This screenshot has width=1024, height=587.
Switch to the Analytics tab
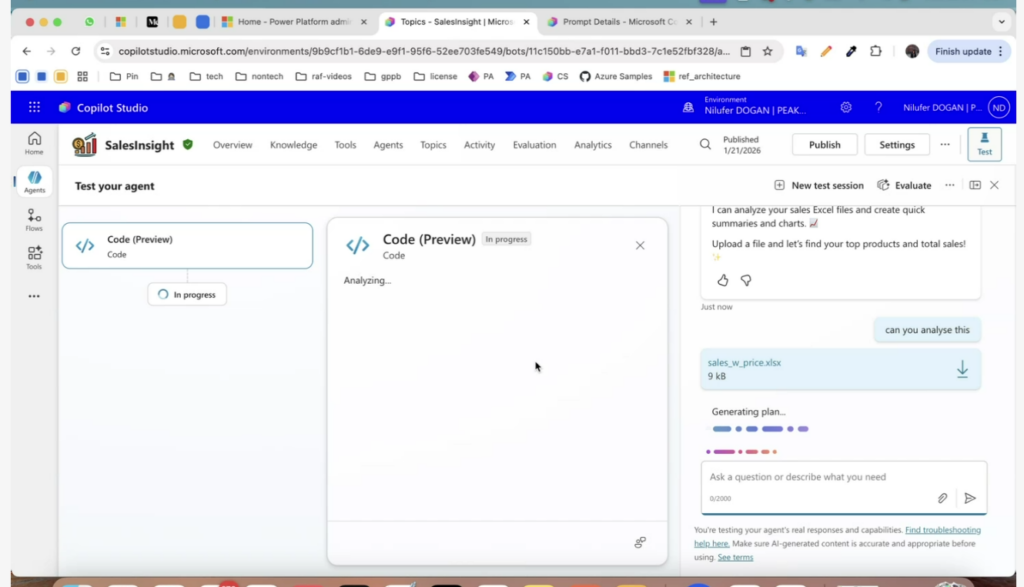click(592, 145)
